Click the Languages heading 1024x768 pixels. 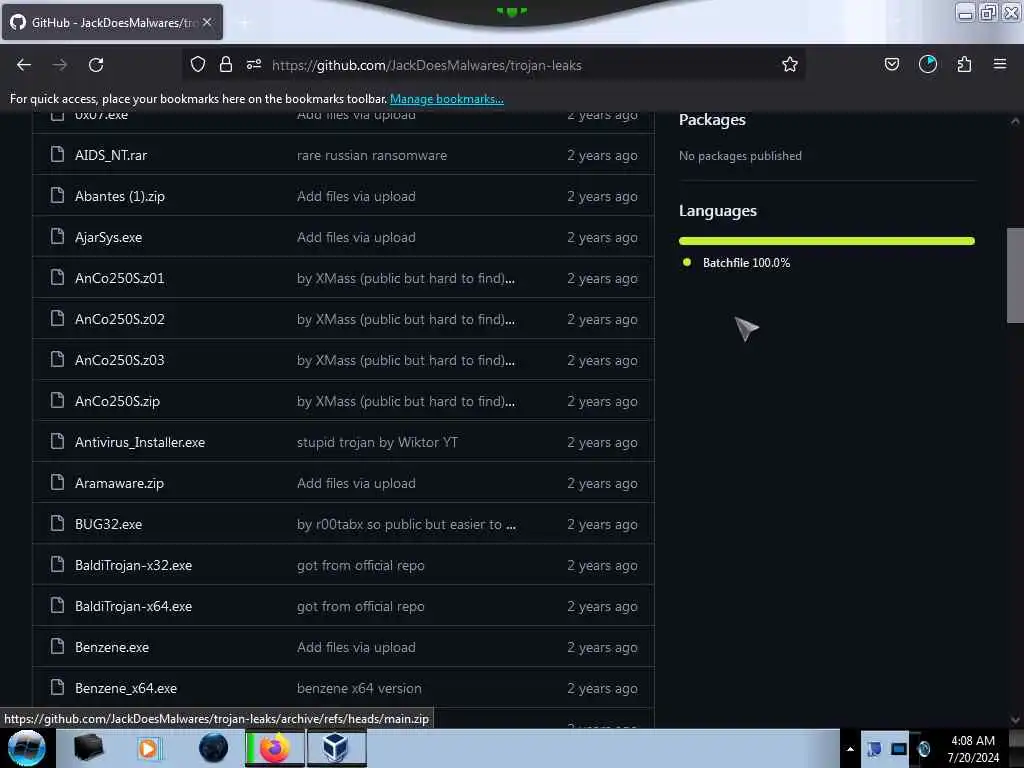tap(718, 211)
